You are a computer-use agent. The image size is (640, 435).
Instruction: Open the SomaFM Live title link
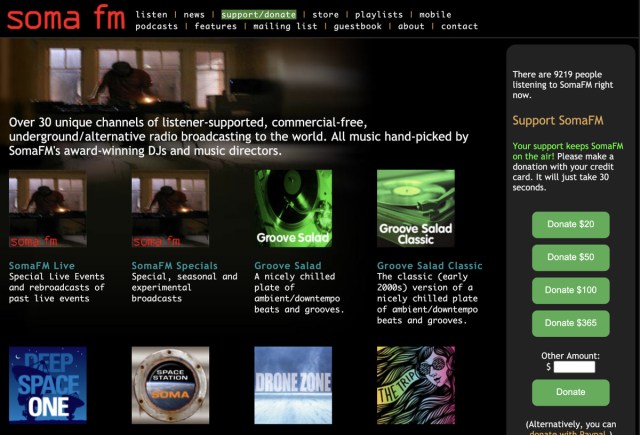[42, 266]
